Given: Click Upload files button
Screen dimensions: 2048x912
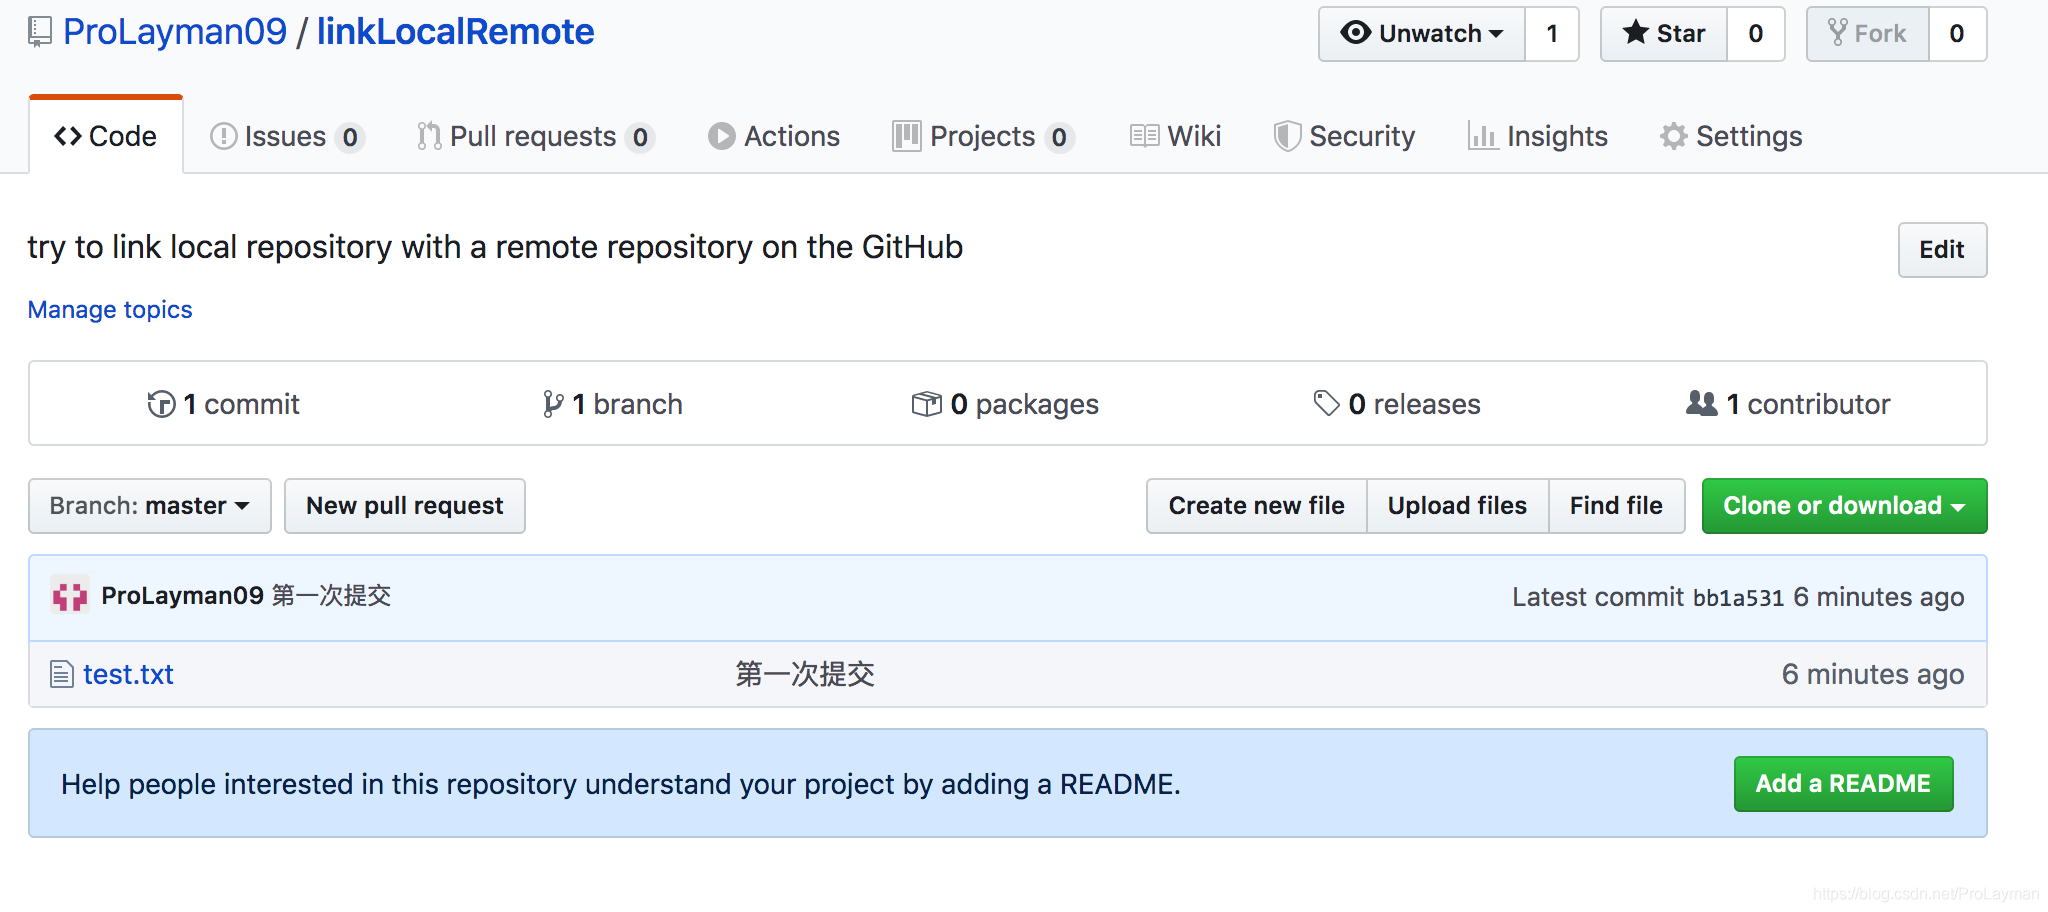Looking at the screenshot, I should (1458, 506).
